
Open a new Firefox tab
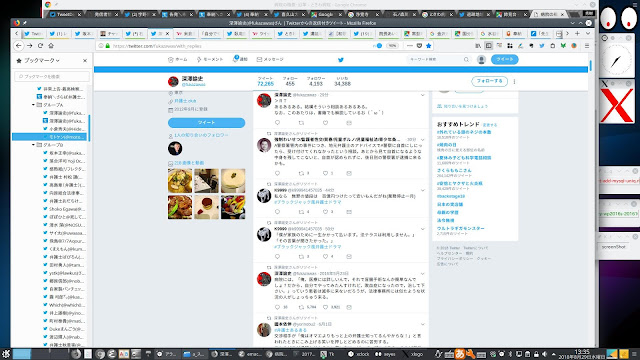point(577,33)
